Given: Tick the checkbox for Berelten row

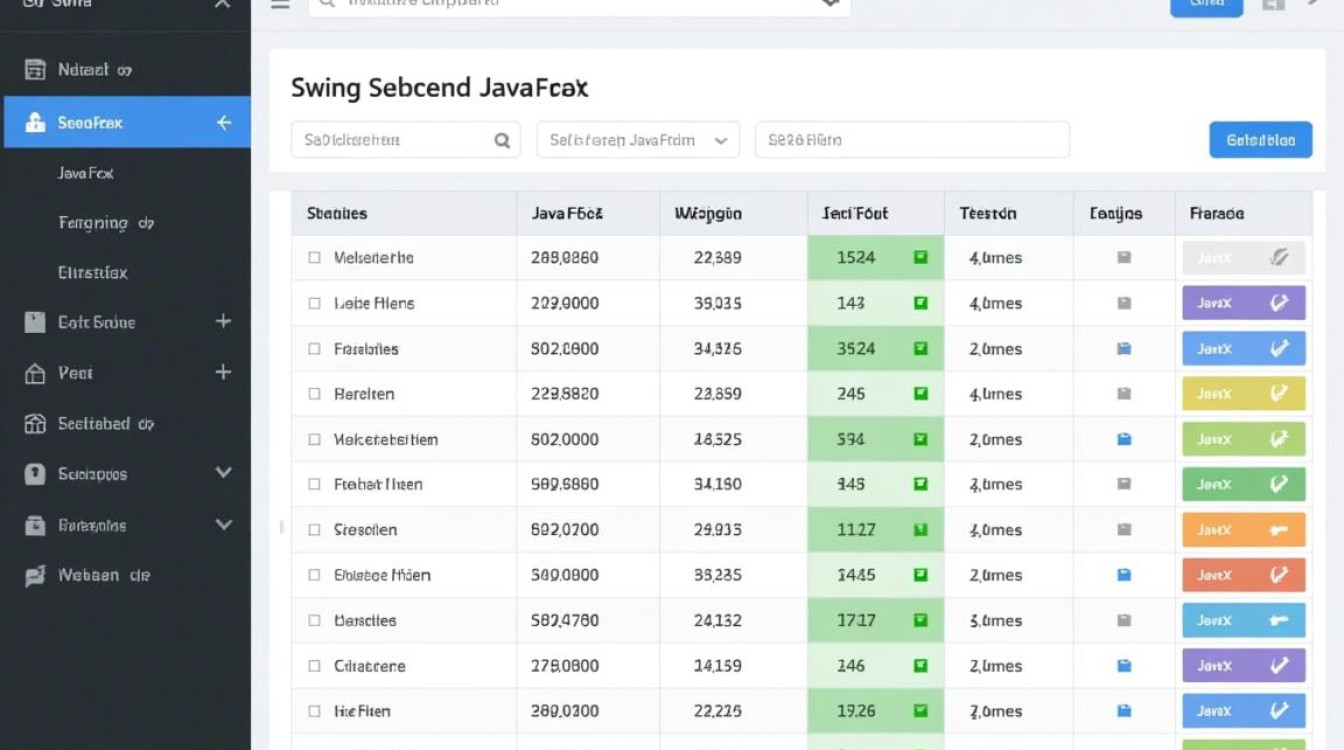Looking at the screenshot, I should (x=314, y=394).
